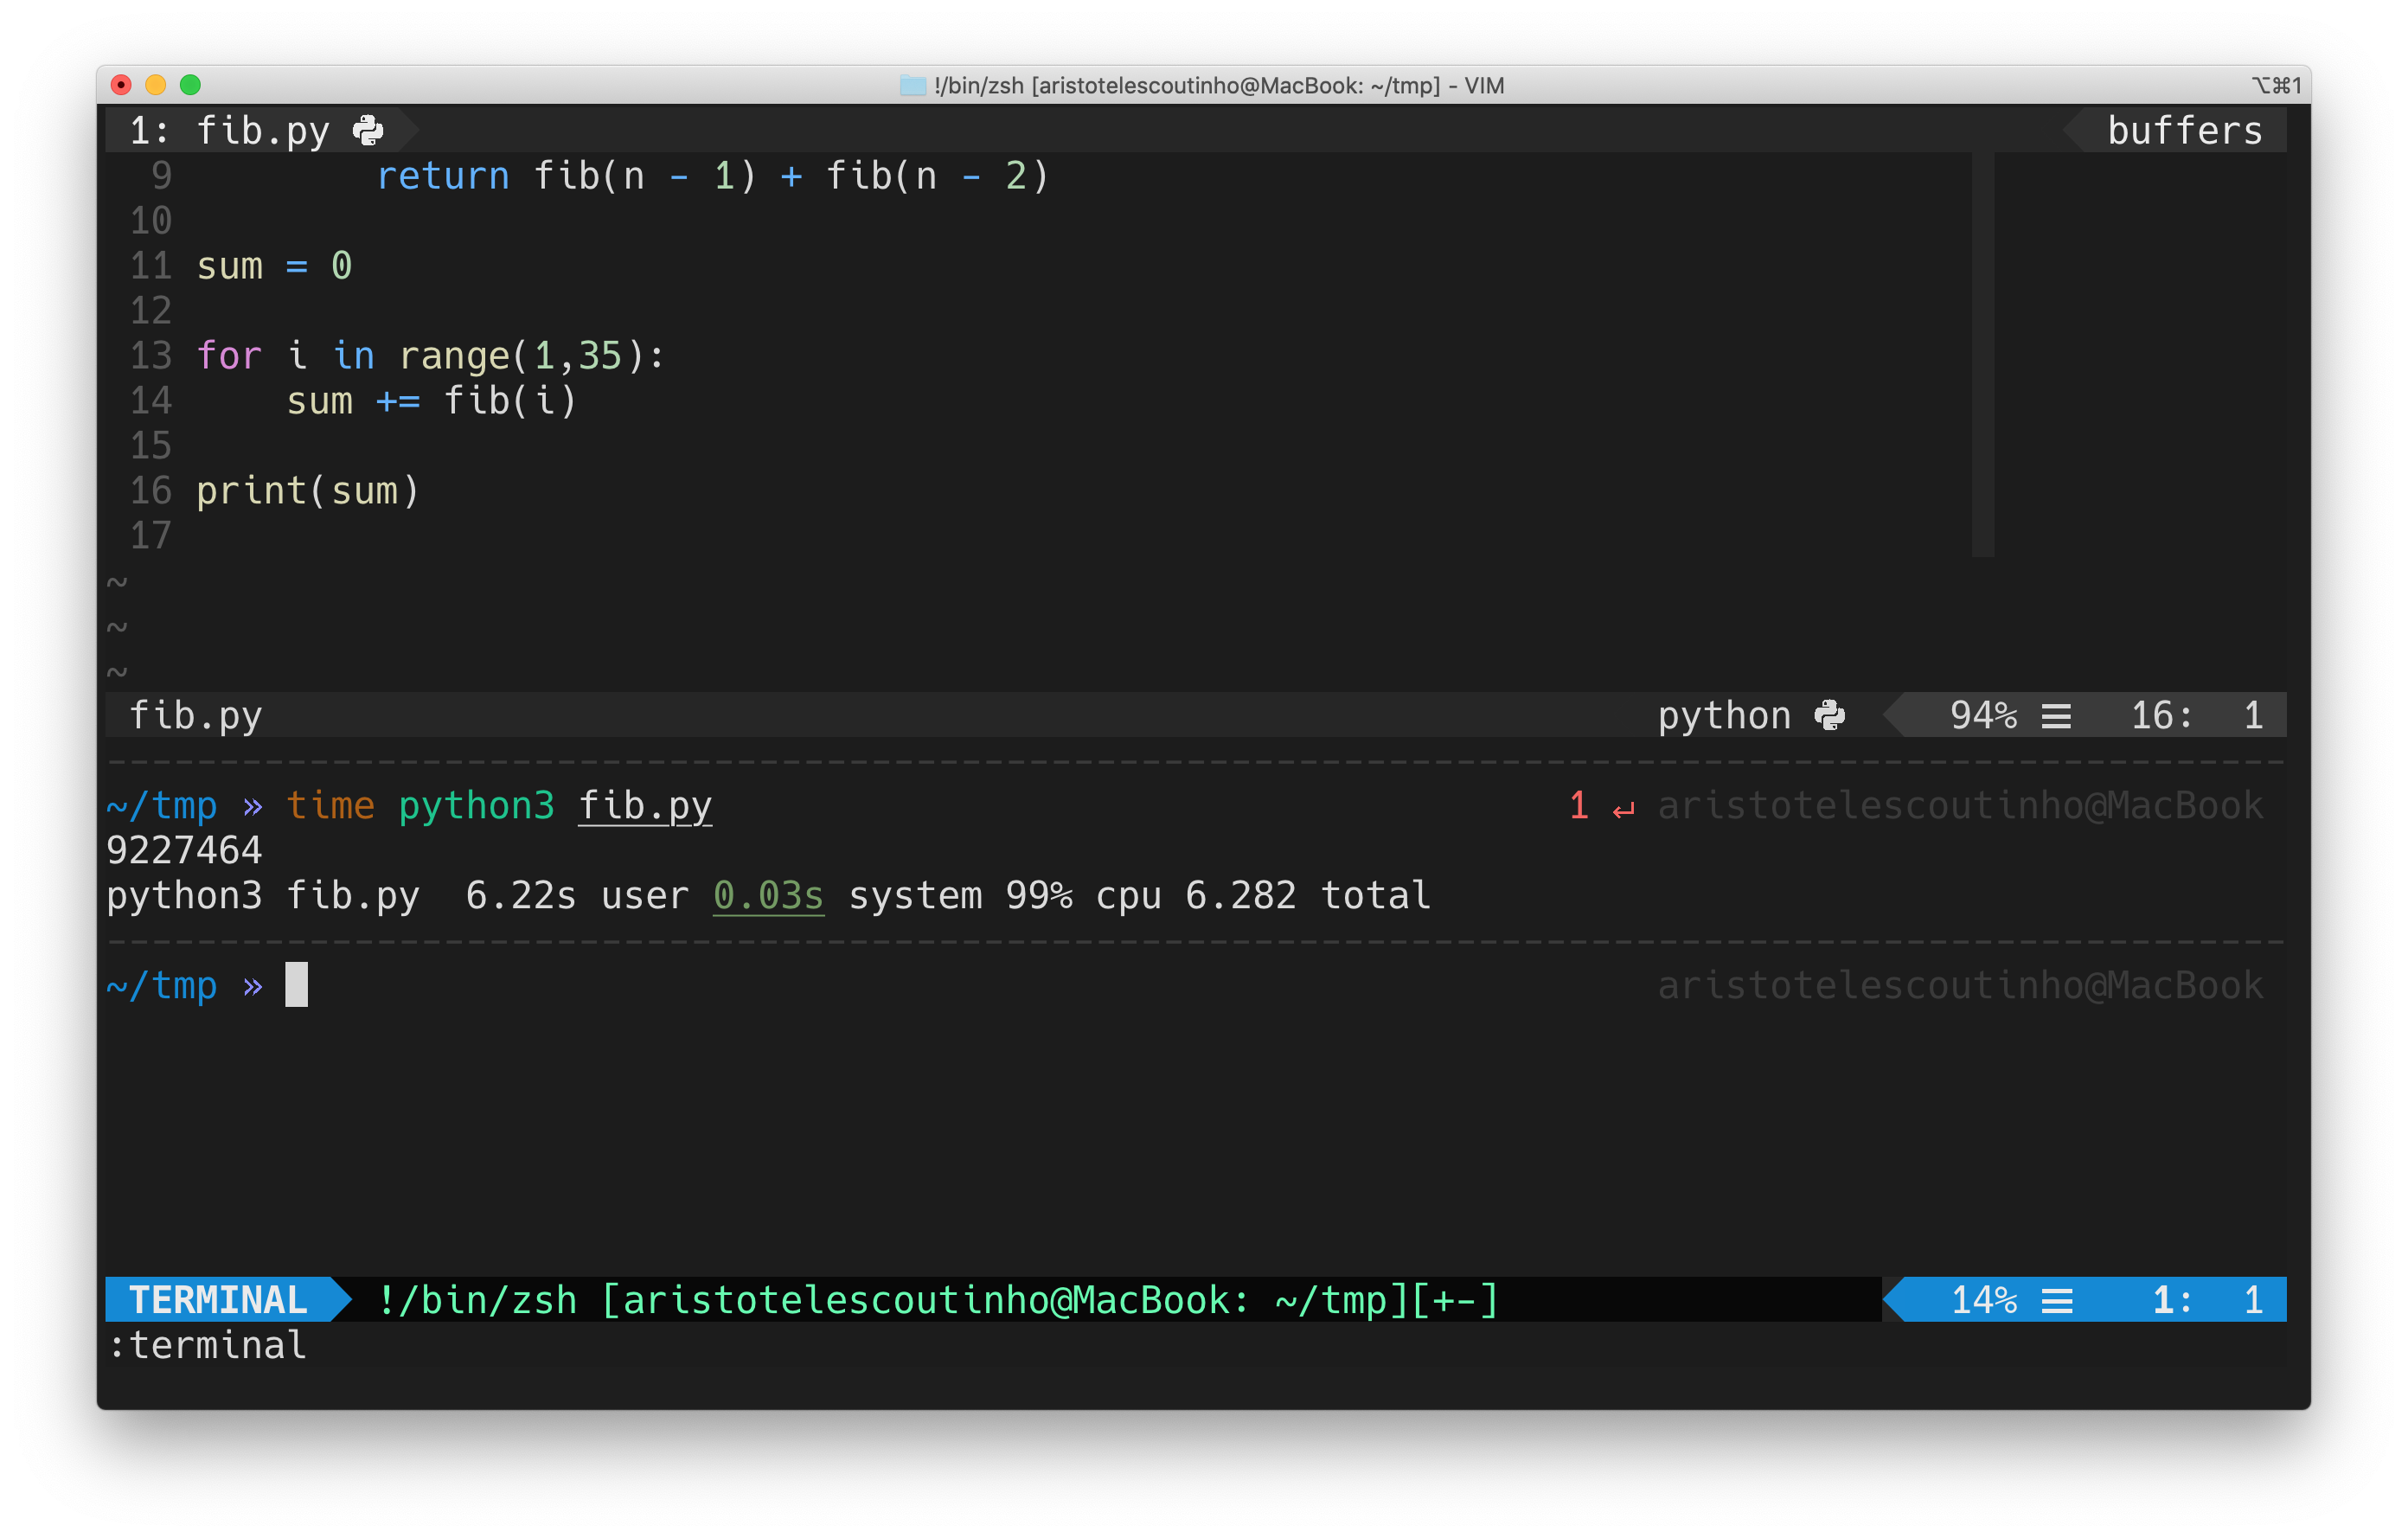The height and width of the screenshot is (1538, 2408).
Task: Click the lines icon beside 94% in statusline
Action: click(x=2056, y=716)
